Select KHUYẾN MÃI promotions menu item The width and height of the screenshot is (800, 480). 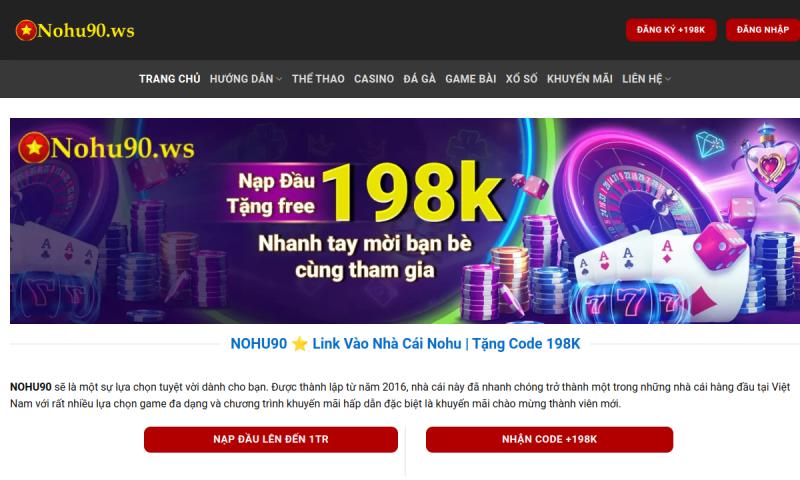point(580,79)
